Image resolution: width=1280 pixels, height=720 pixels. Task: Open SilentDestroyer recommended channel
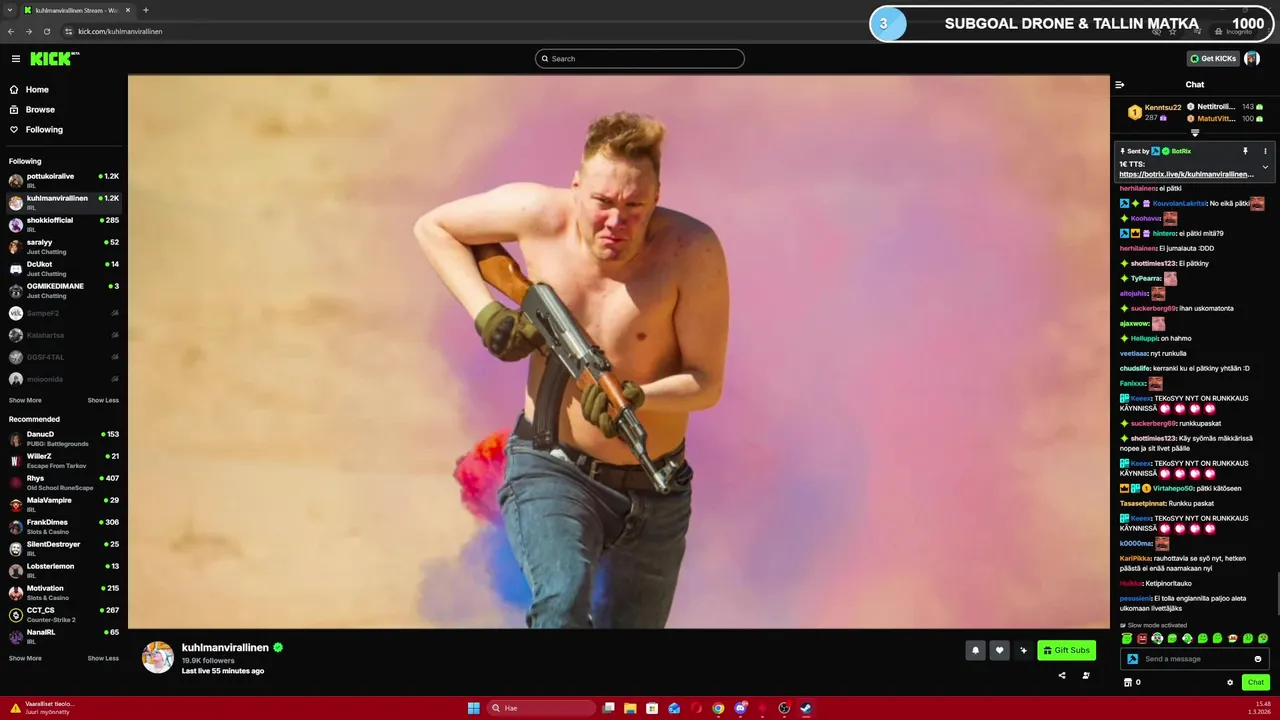pos(64,549)
